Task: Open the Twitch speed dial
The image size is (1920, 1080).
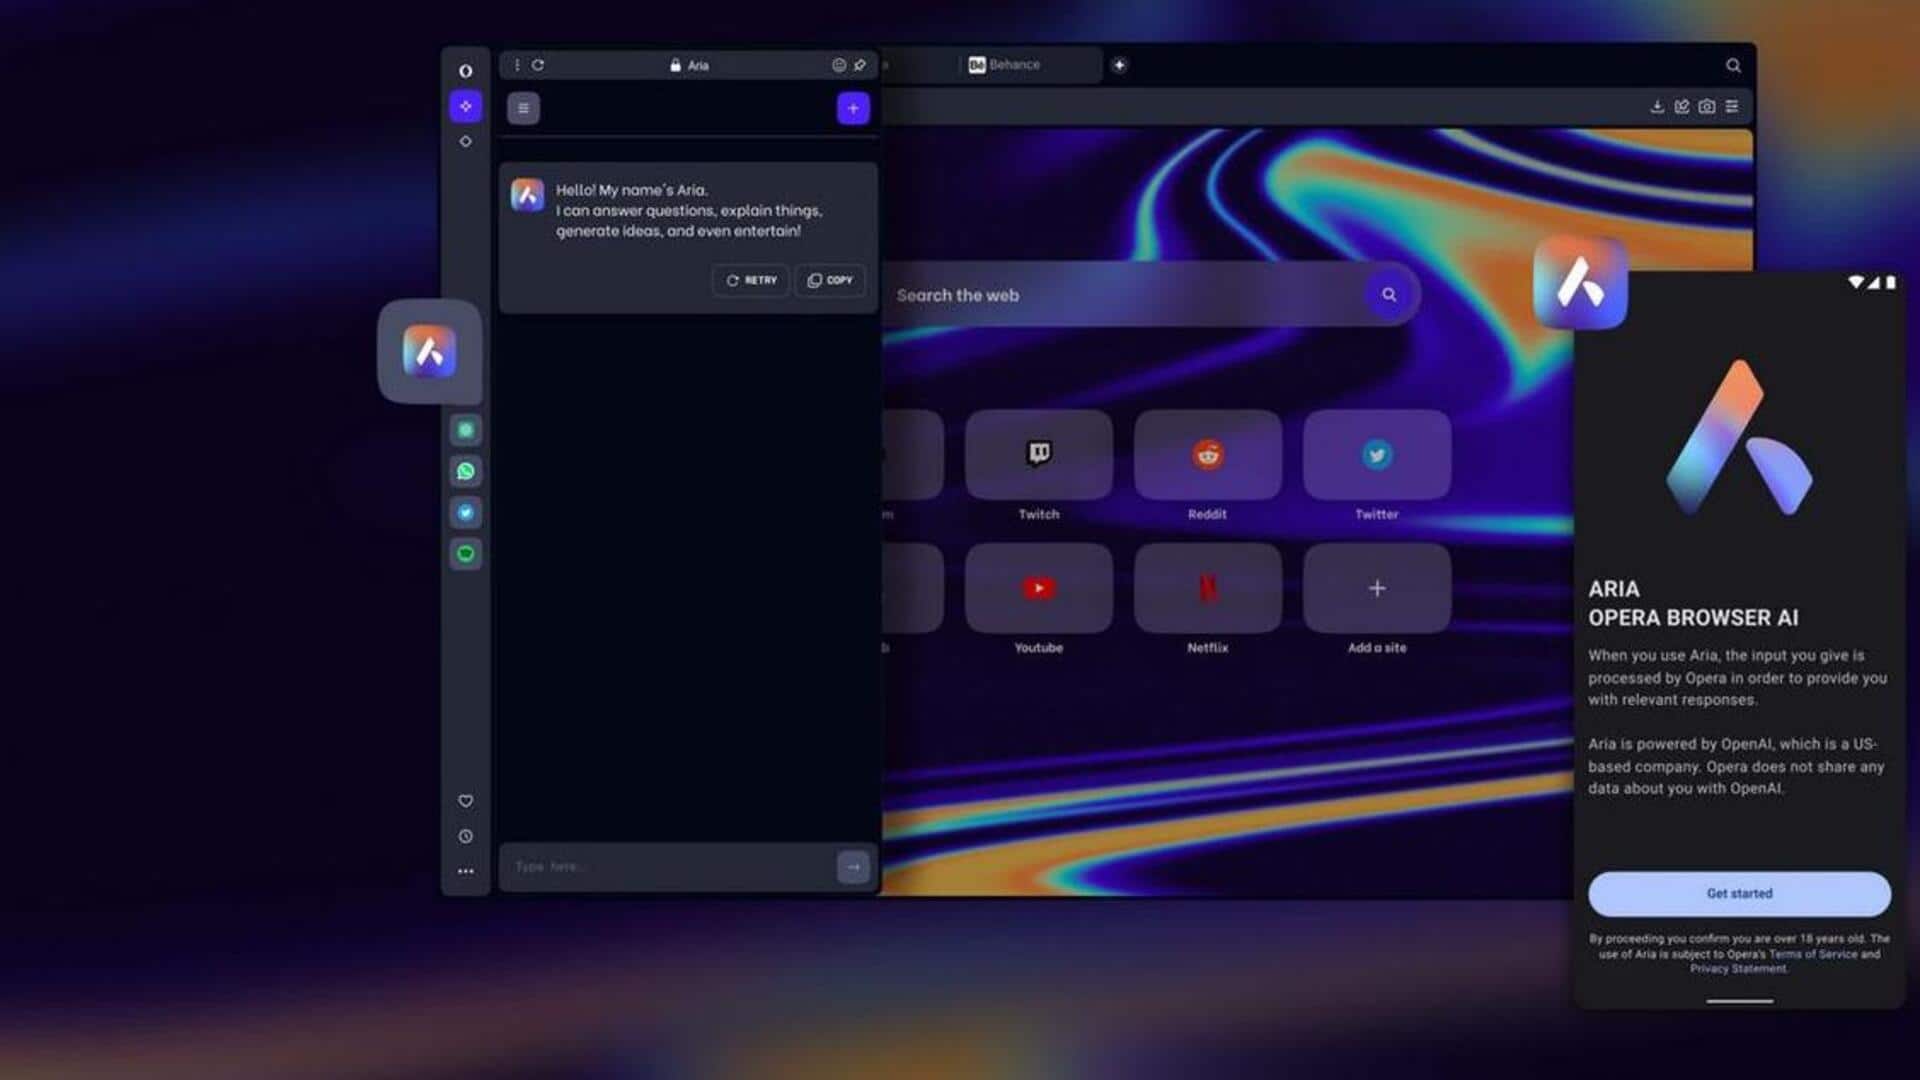Action: coord(1039,454)
